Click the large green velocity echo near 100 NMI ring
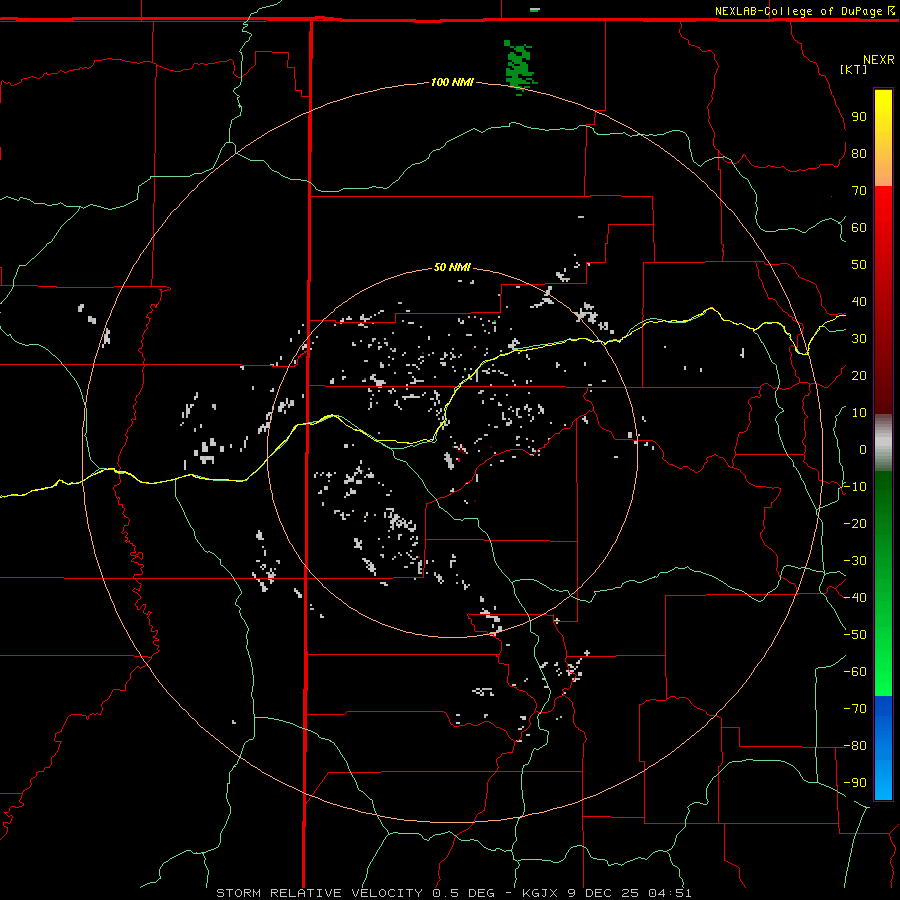The width and height of the screenshot is (900, 900). tap(519, 66)
